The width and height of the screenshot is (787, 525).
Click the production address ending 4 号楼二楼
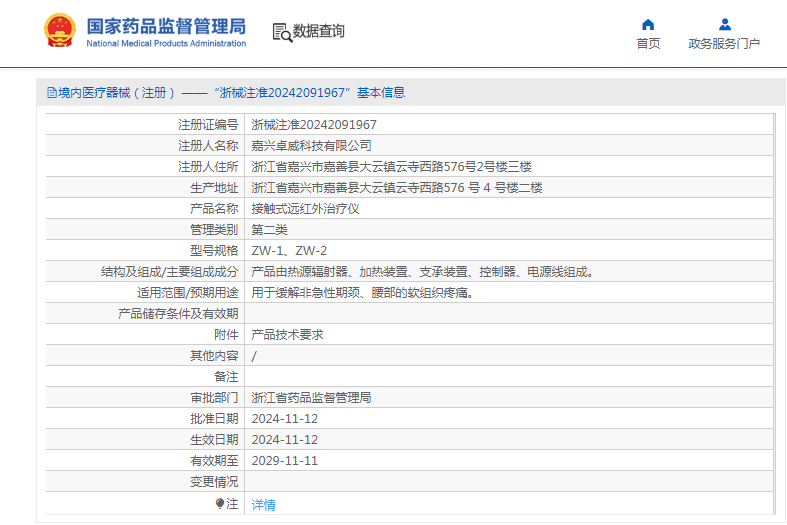coord(397,188)
